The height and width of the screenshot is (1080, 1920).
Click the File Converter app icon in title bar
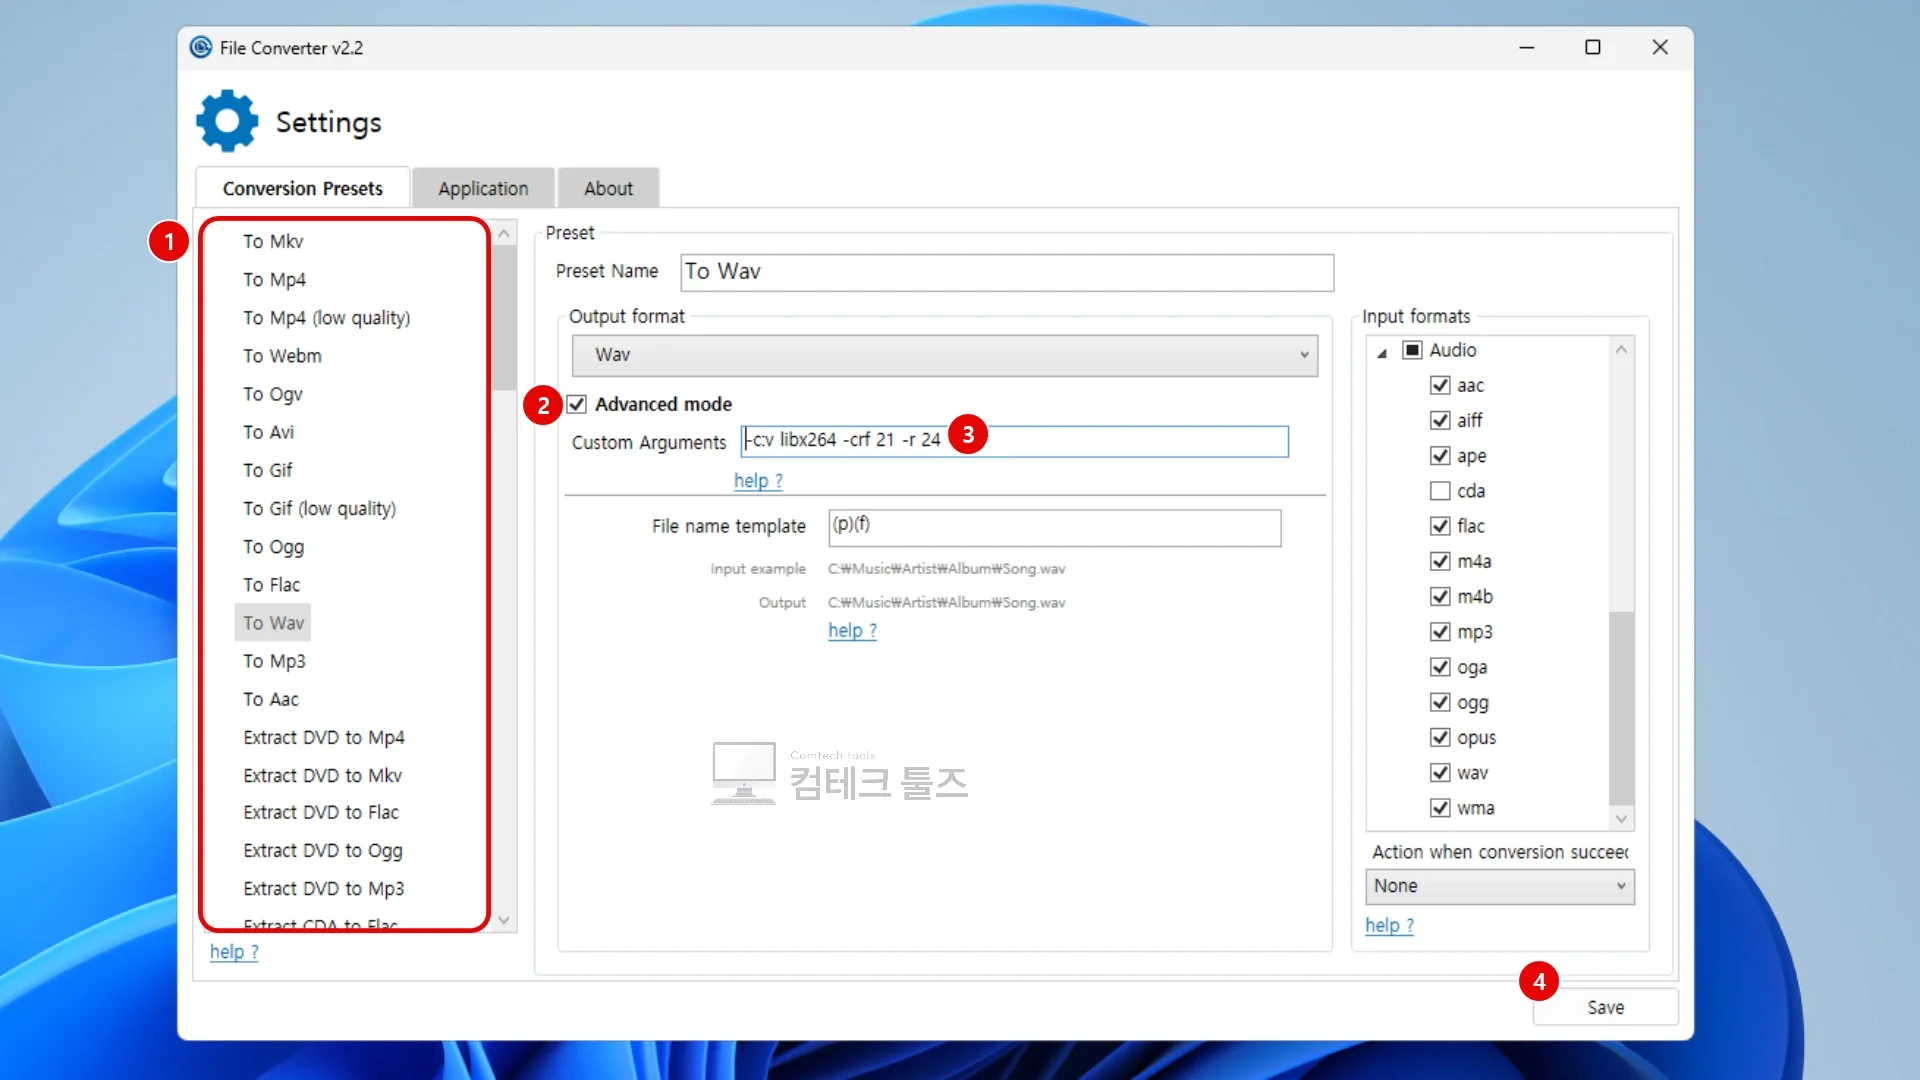point(201,47)
